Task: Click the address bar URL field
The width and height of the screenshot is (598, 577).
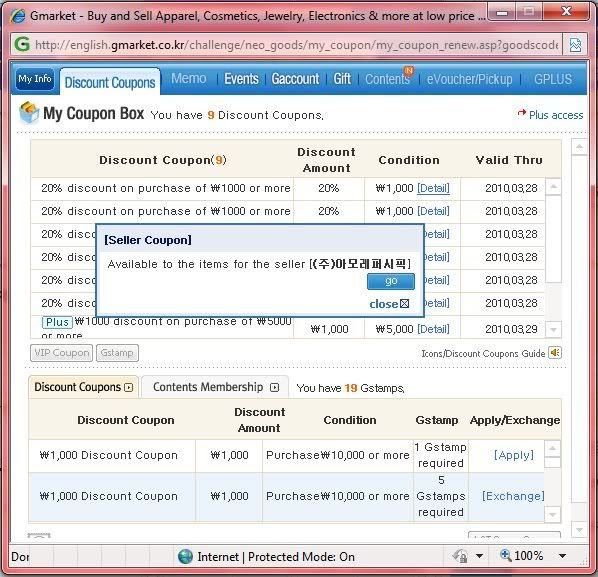Action: point(297,45)
